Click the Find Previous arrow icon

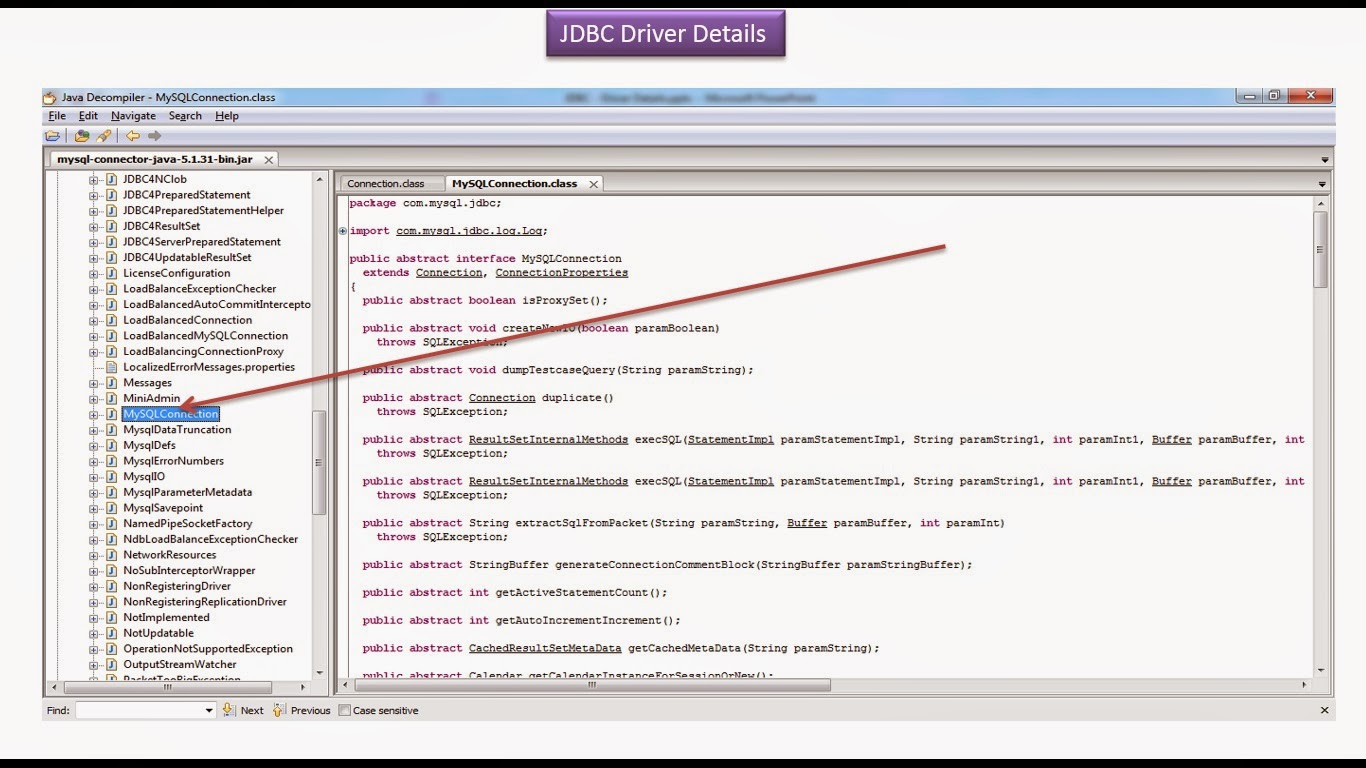pos(279,710)
